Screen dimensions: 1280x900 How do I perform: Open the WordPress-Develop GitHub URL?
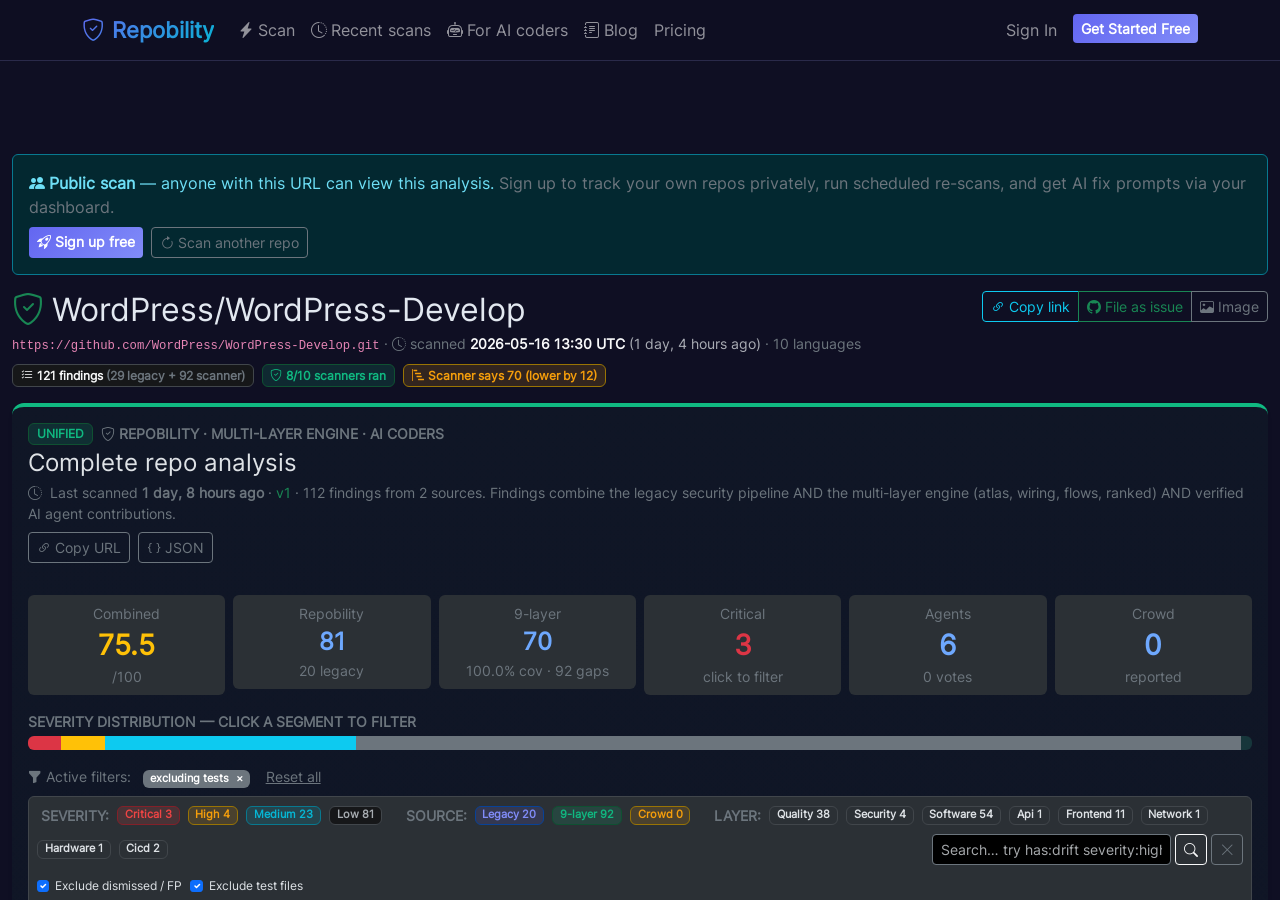tap(196, 344)
